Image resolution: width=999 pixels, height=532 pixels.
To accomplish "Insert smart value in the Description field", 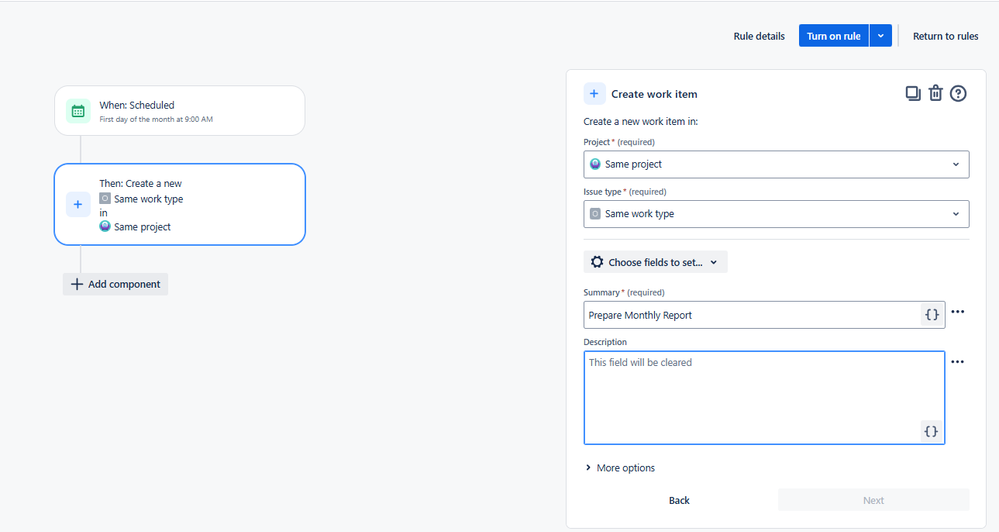I will pos(931,431).
